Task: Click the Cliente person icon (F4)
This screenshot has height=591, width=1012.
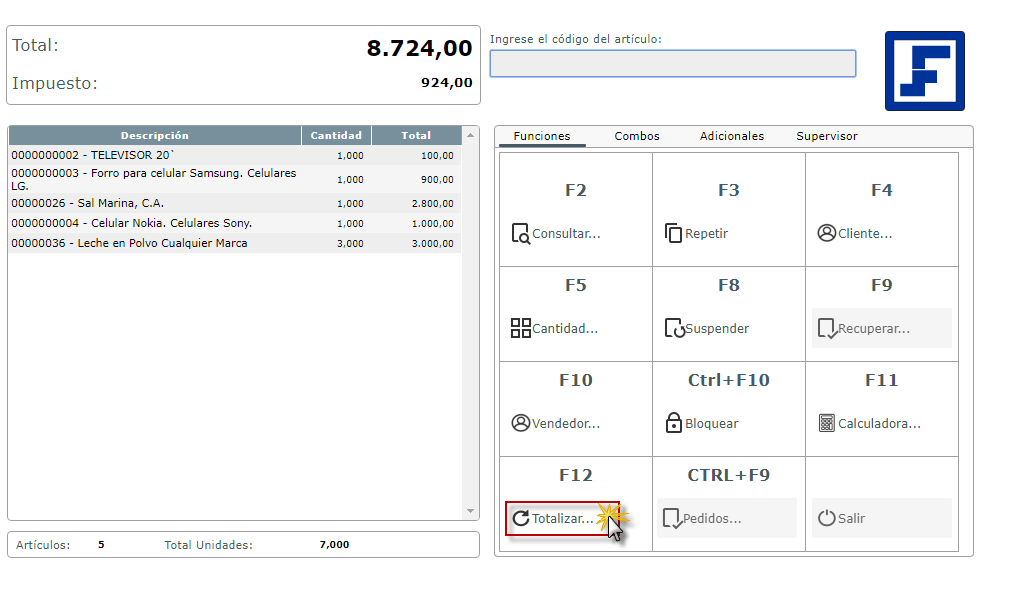Action: click(826, 233)
